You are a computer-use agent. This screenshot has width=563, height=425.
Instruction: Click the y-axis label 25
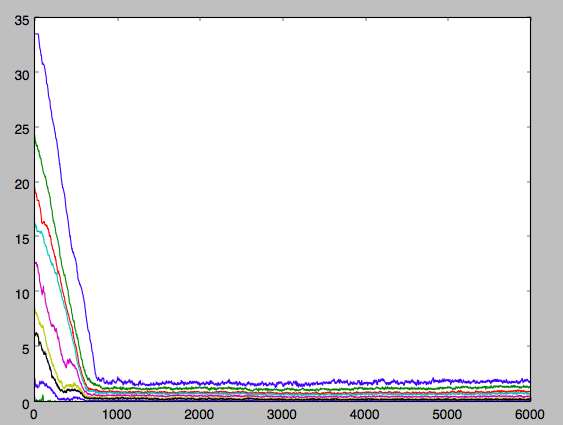(x=22, y=130)
